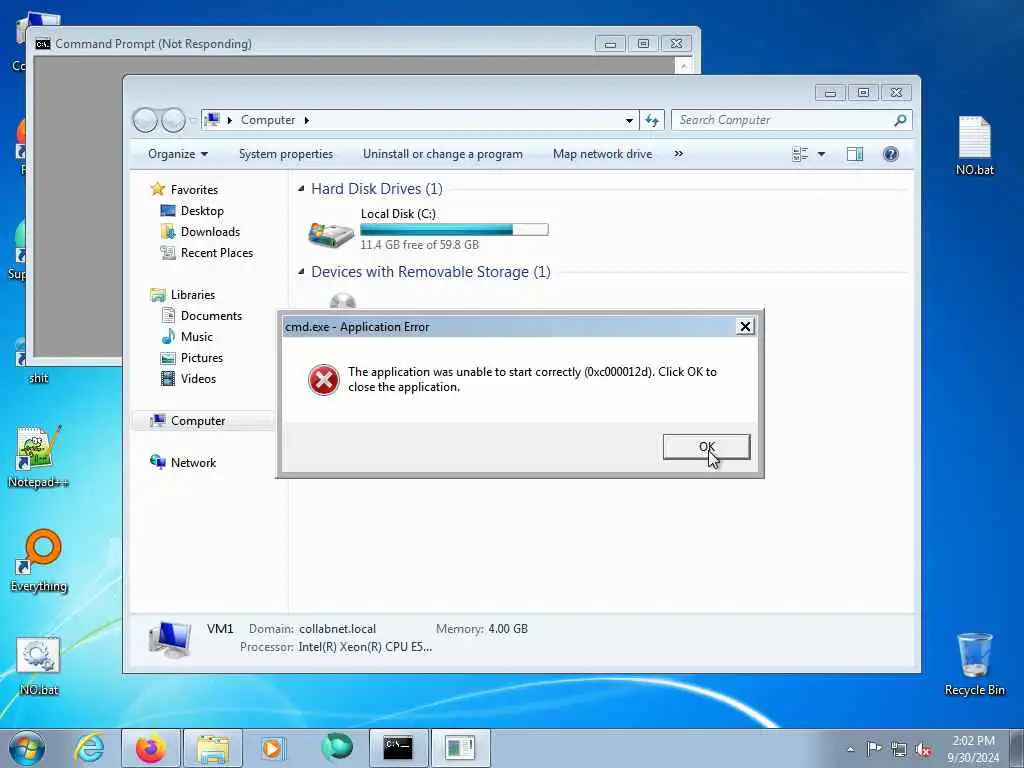Select Favorites in the navigation pane
This screenshot has height=768, width=1024.
pyautogui.click(x=194, y=189)
